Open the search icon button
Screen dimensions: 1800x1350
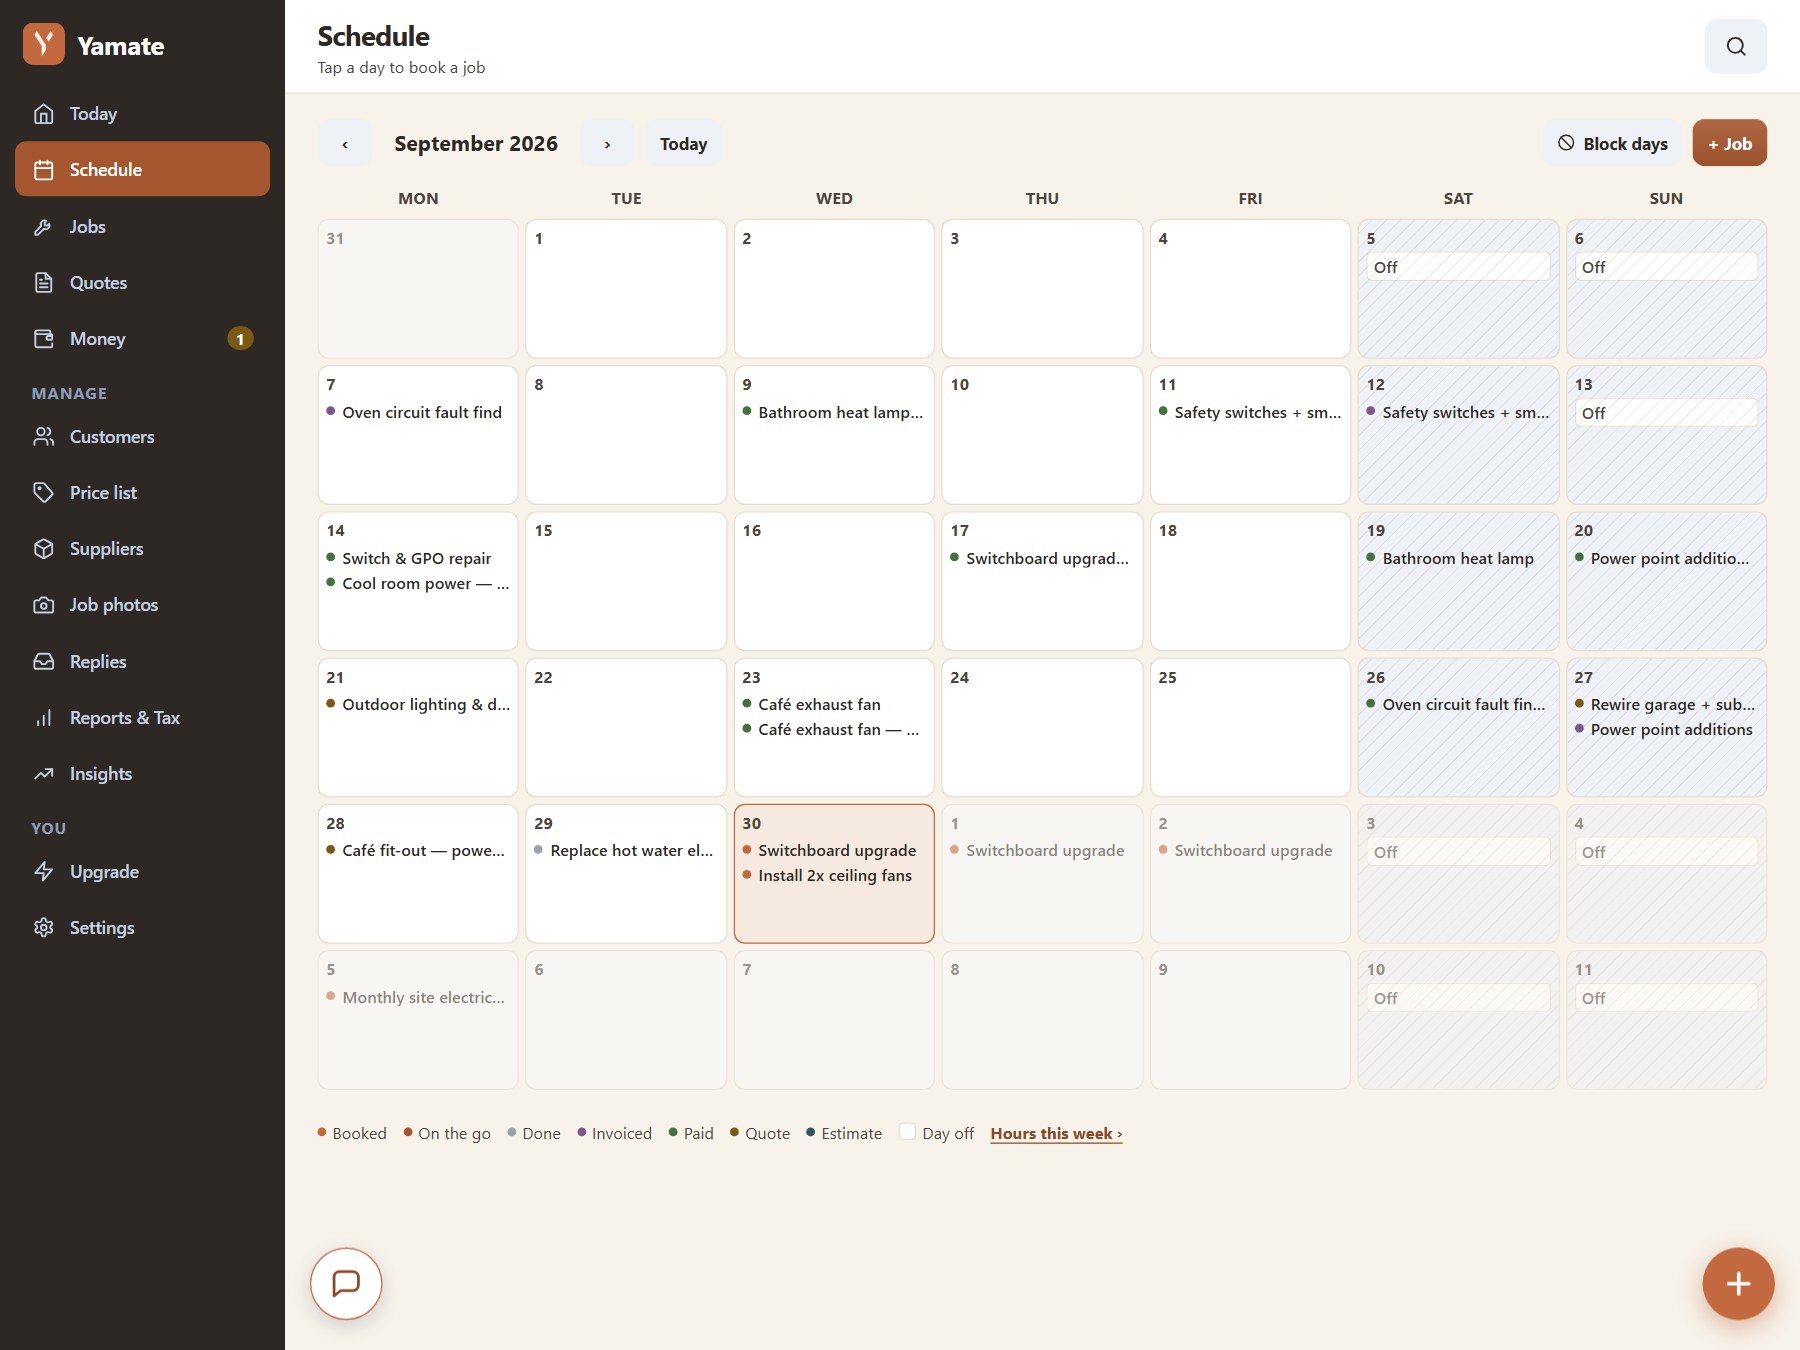pyautogui.click(x=1735, y=46)
